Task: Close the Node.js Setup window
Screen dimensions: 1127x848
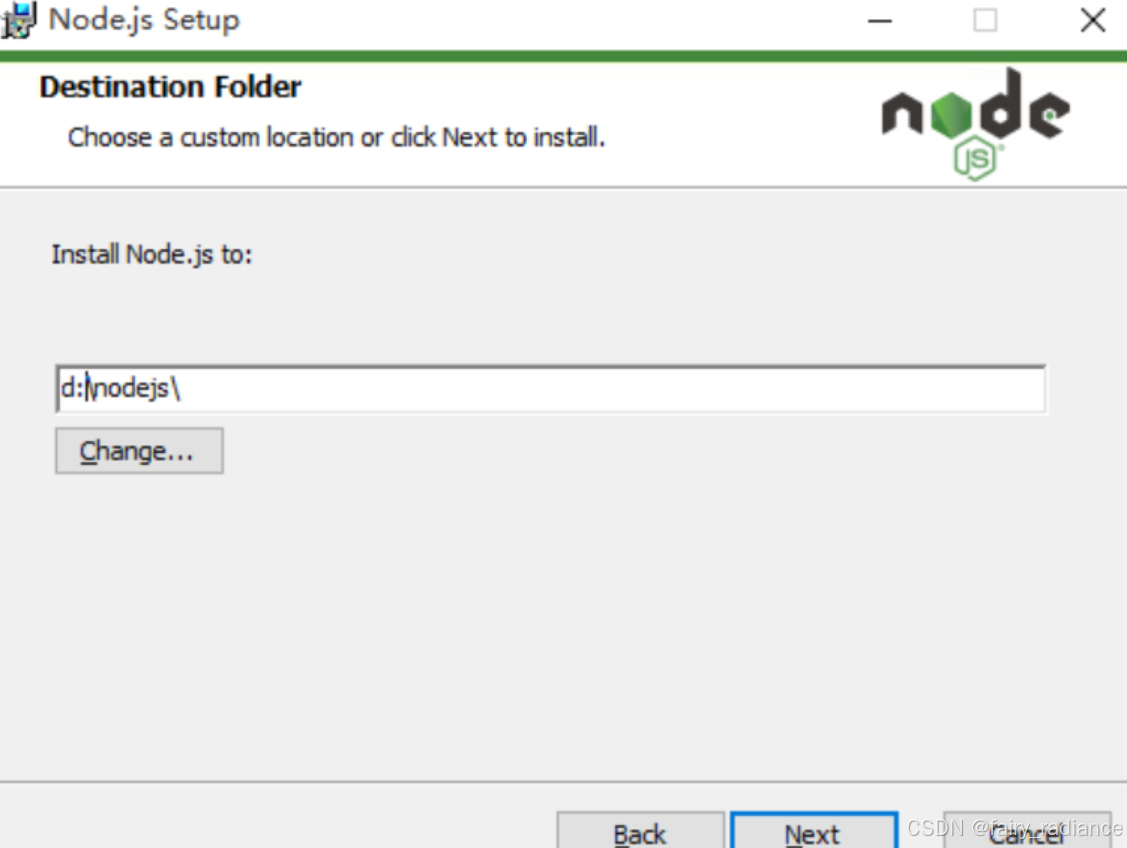Action: point(1093,21)
